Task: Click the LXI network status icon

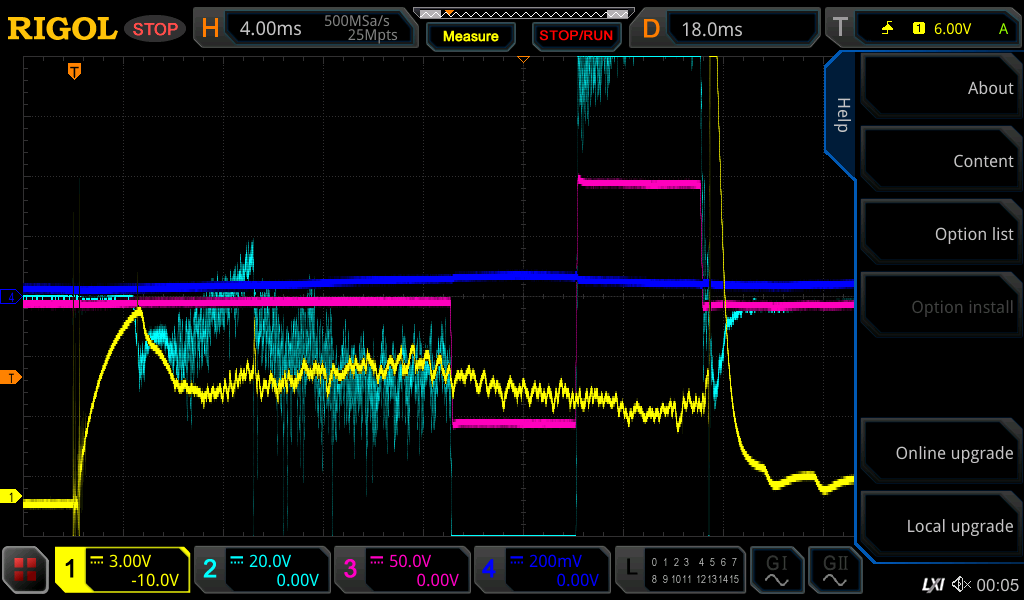Action: (932, 583)
